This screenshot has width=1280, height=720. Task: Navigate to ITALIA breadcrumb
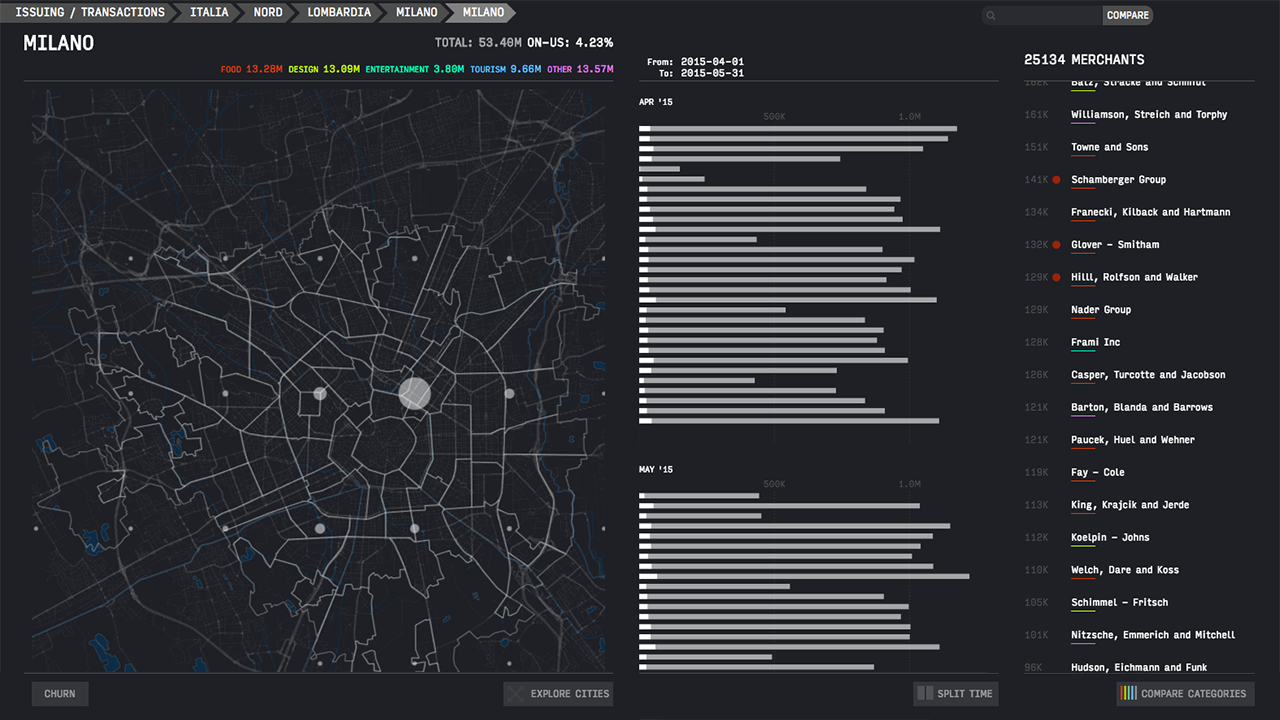pyautogui.click(x=209, y=13)
